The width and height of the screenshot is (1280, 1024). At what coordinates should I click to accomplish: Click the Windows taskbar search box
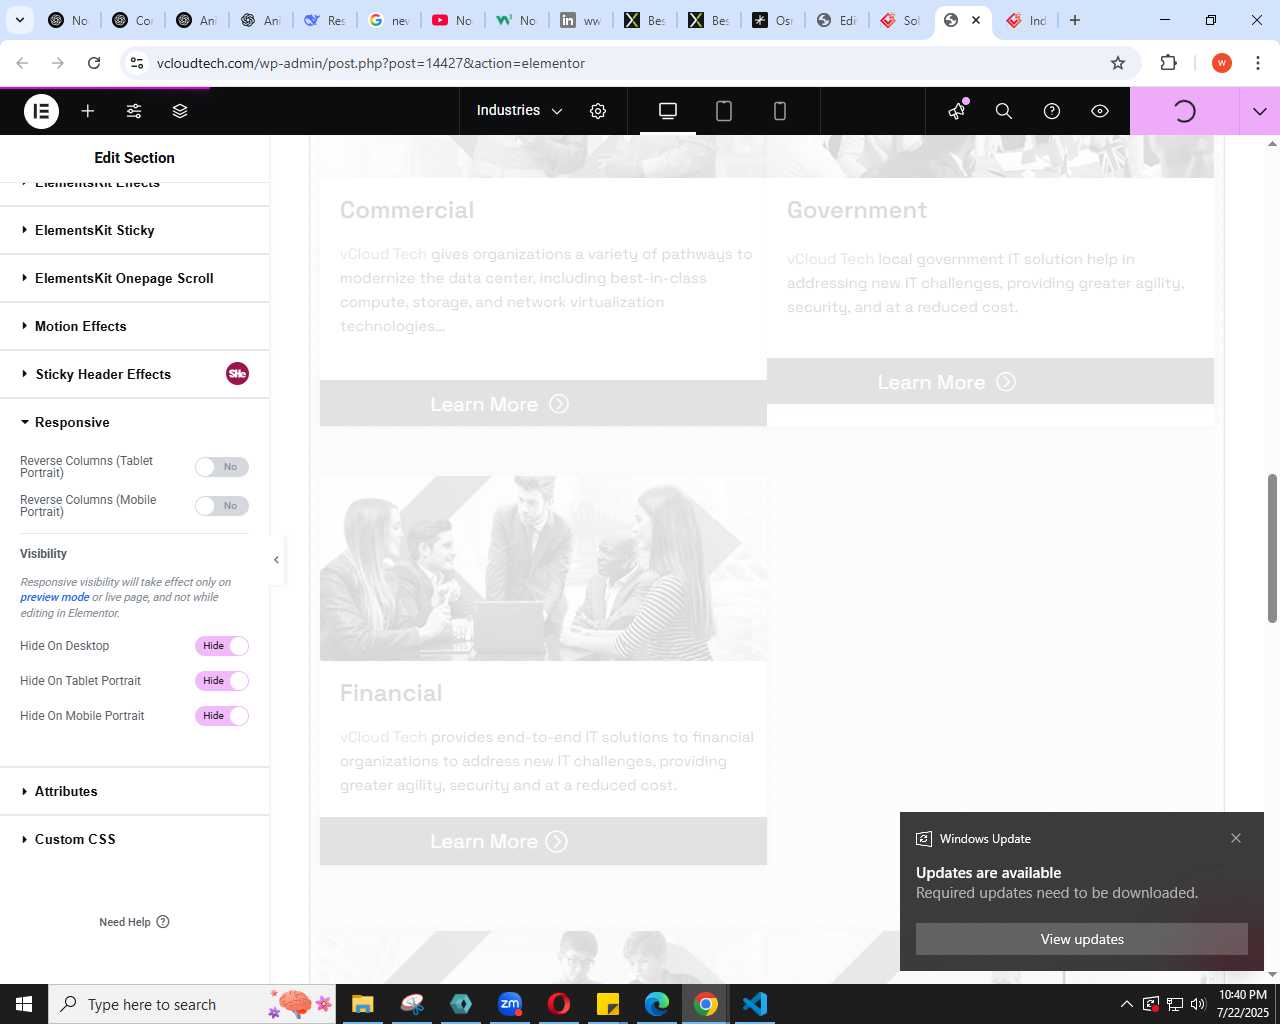[194, 1004]
